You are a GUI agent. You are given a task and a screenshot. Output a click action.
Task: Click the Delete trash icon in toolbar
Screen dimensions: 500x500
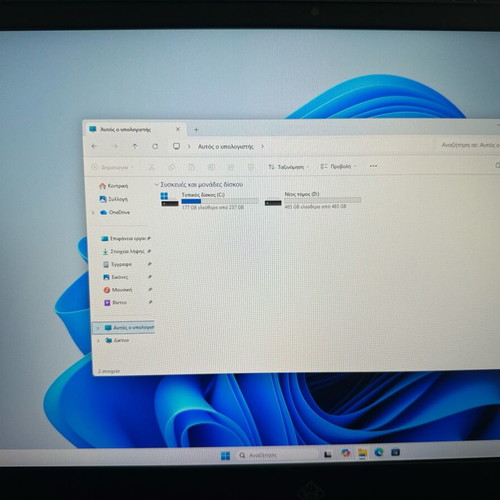pos(251,167)
